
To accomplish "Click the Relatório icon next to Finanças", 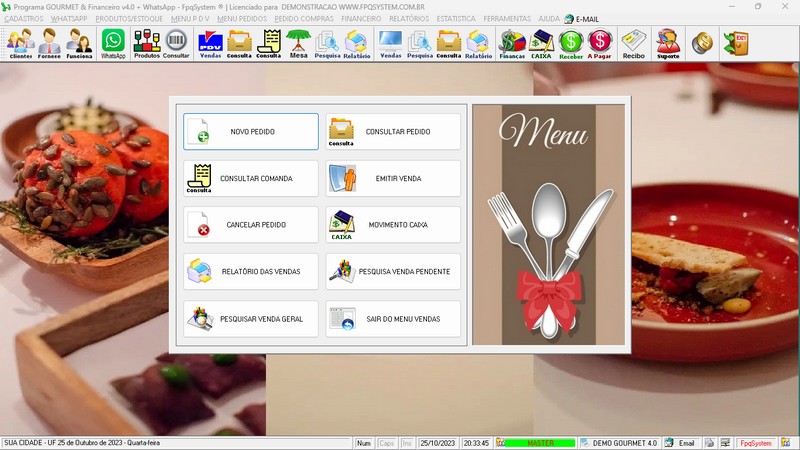I will click(x=478, y=44).
